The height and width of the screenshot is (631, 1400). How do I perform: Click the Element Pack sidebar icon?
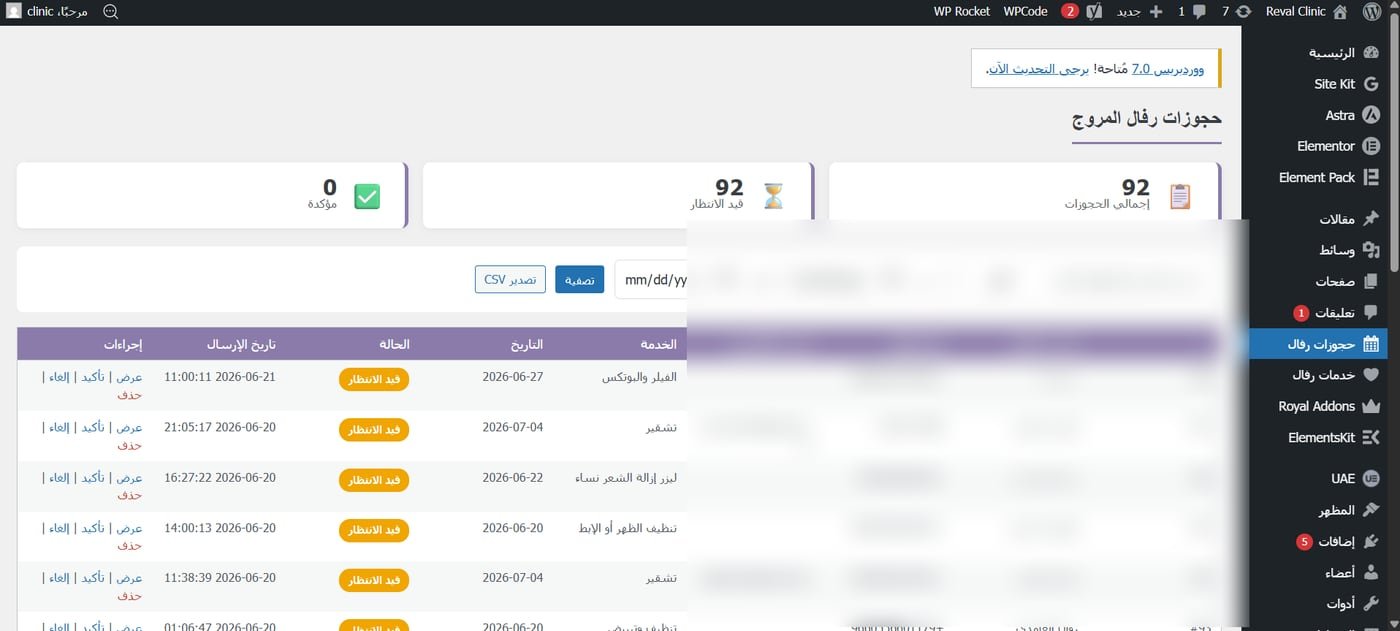pos(1371,177)
